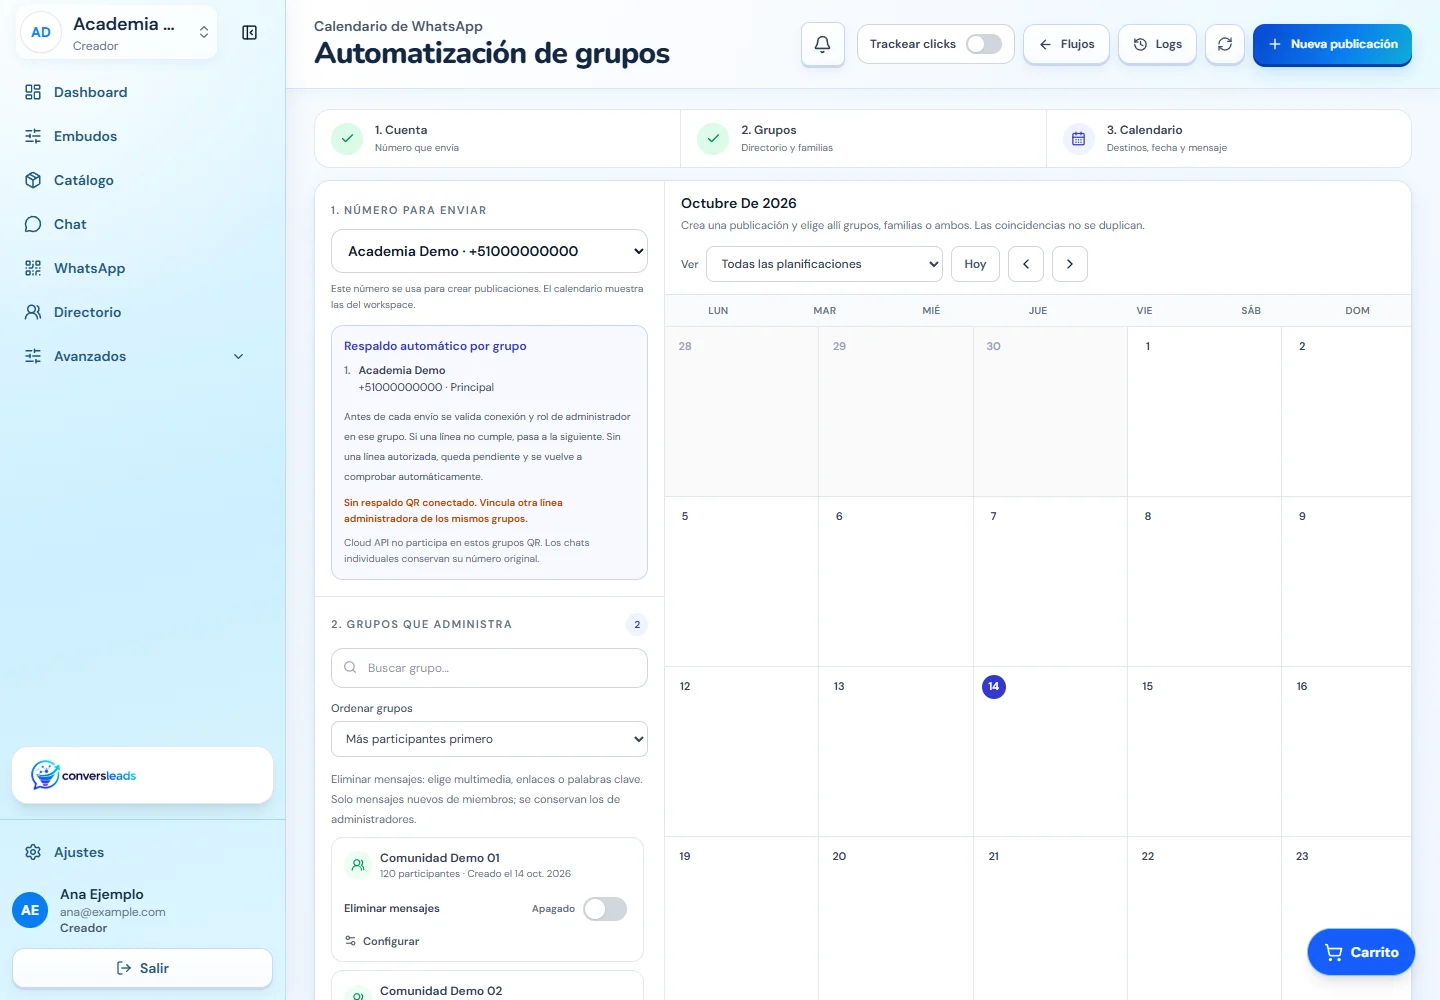The width and height of the screenshot is (1440, 1000).
Task: Open the Más participantes primero sort dropdown
Action: coord(489,739)
